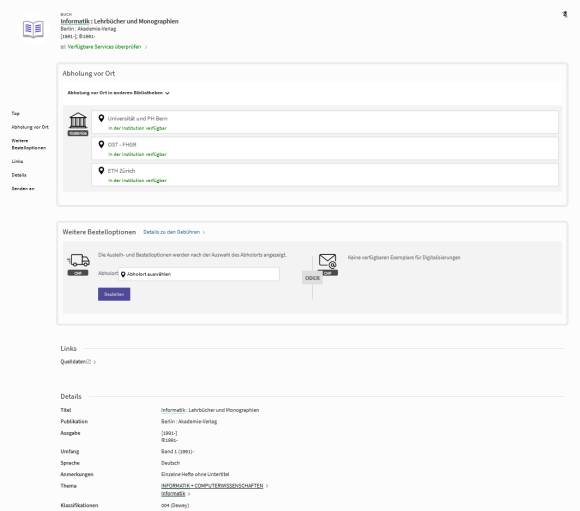580x511 pixels.
Task: Go to Details in the side navigation
Action: pyautogui.click(x=19, y=175)
